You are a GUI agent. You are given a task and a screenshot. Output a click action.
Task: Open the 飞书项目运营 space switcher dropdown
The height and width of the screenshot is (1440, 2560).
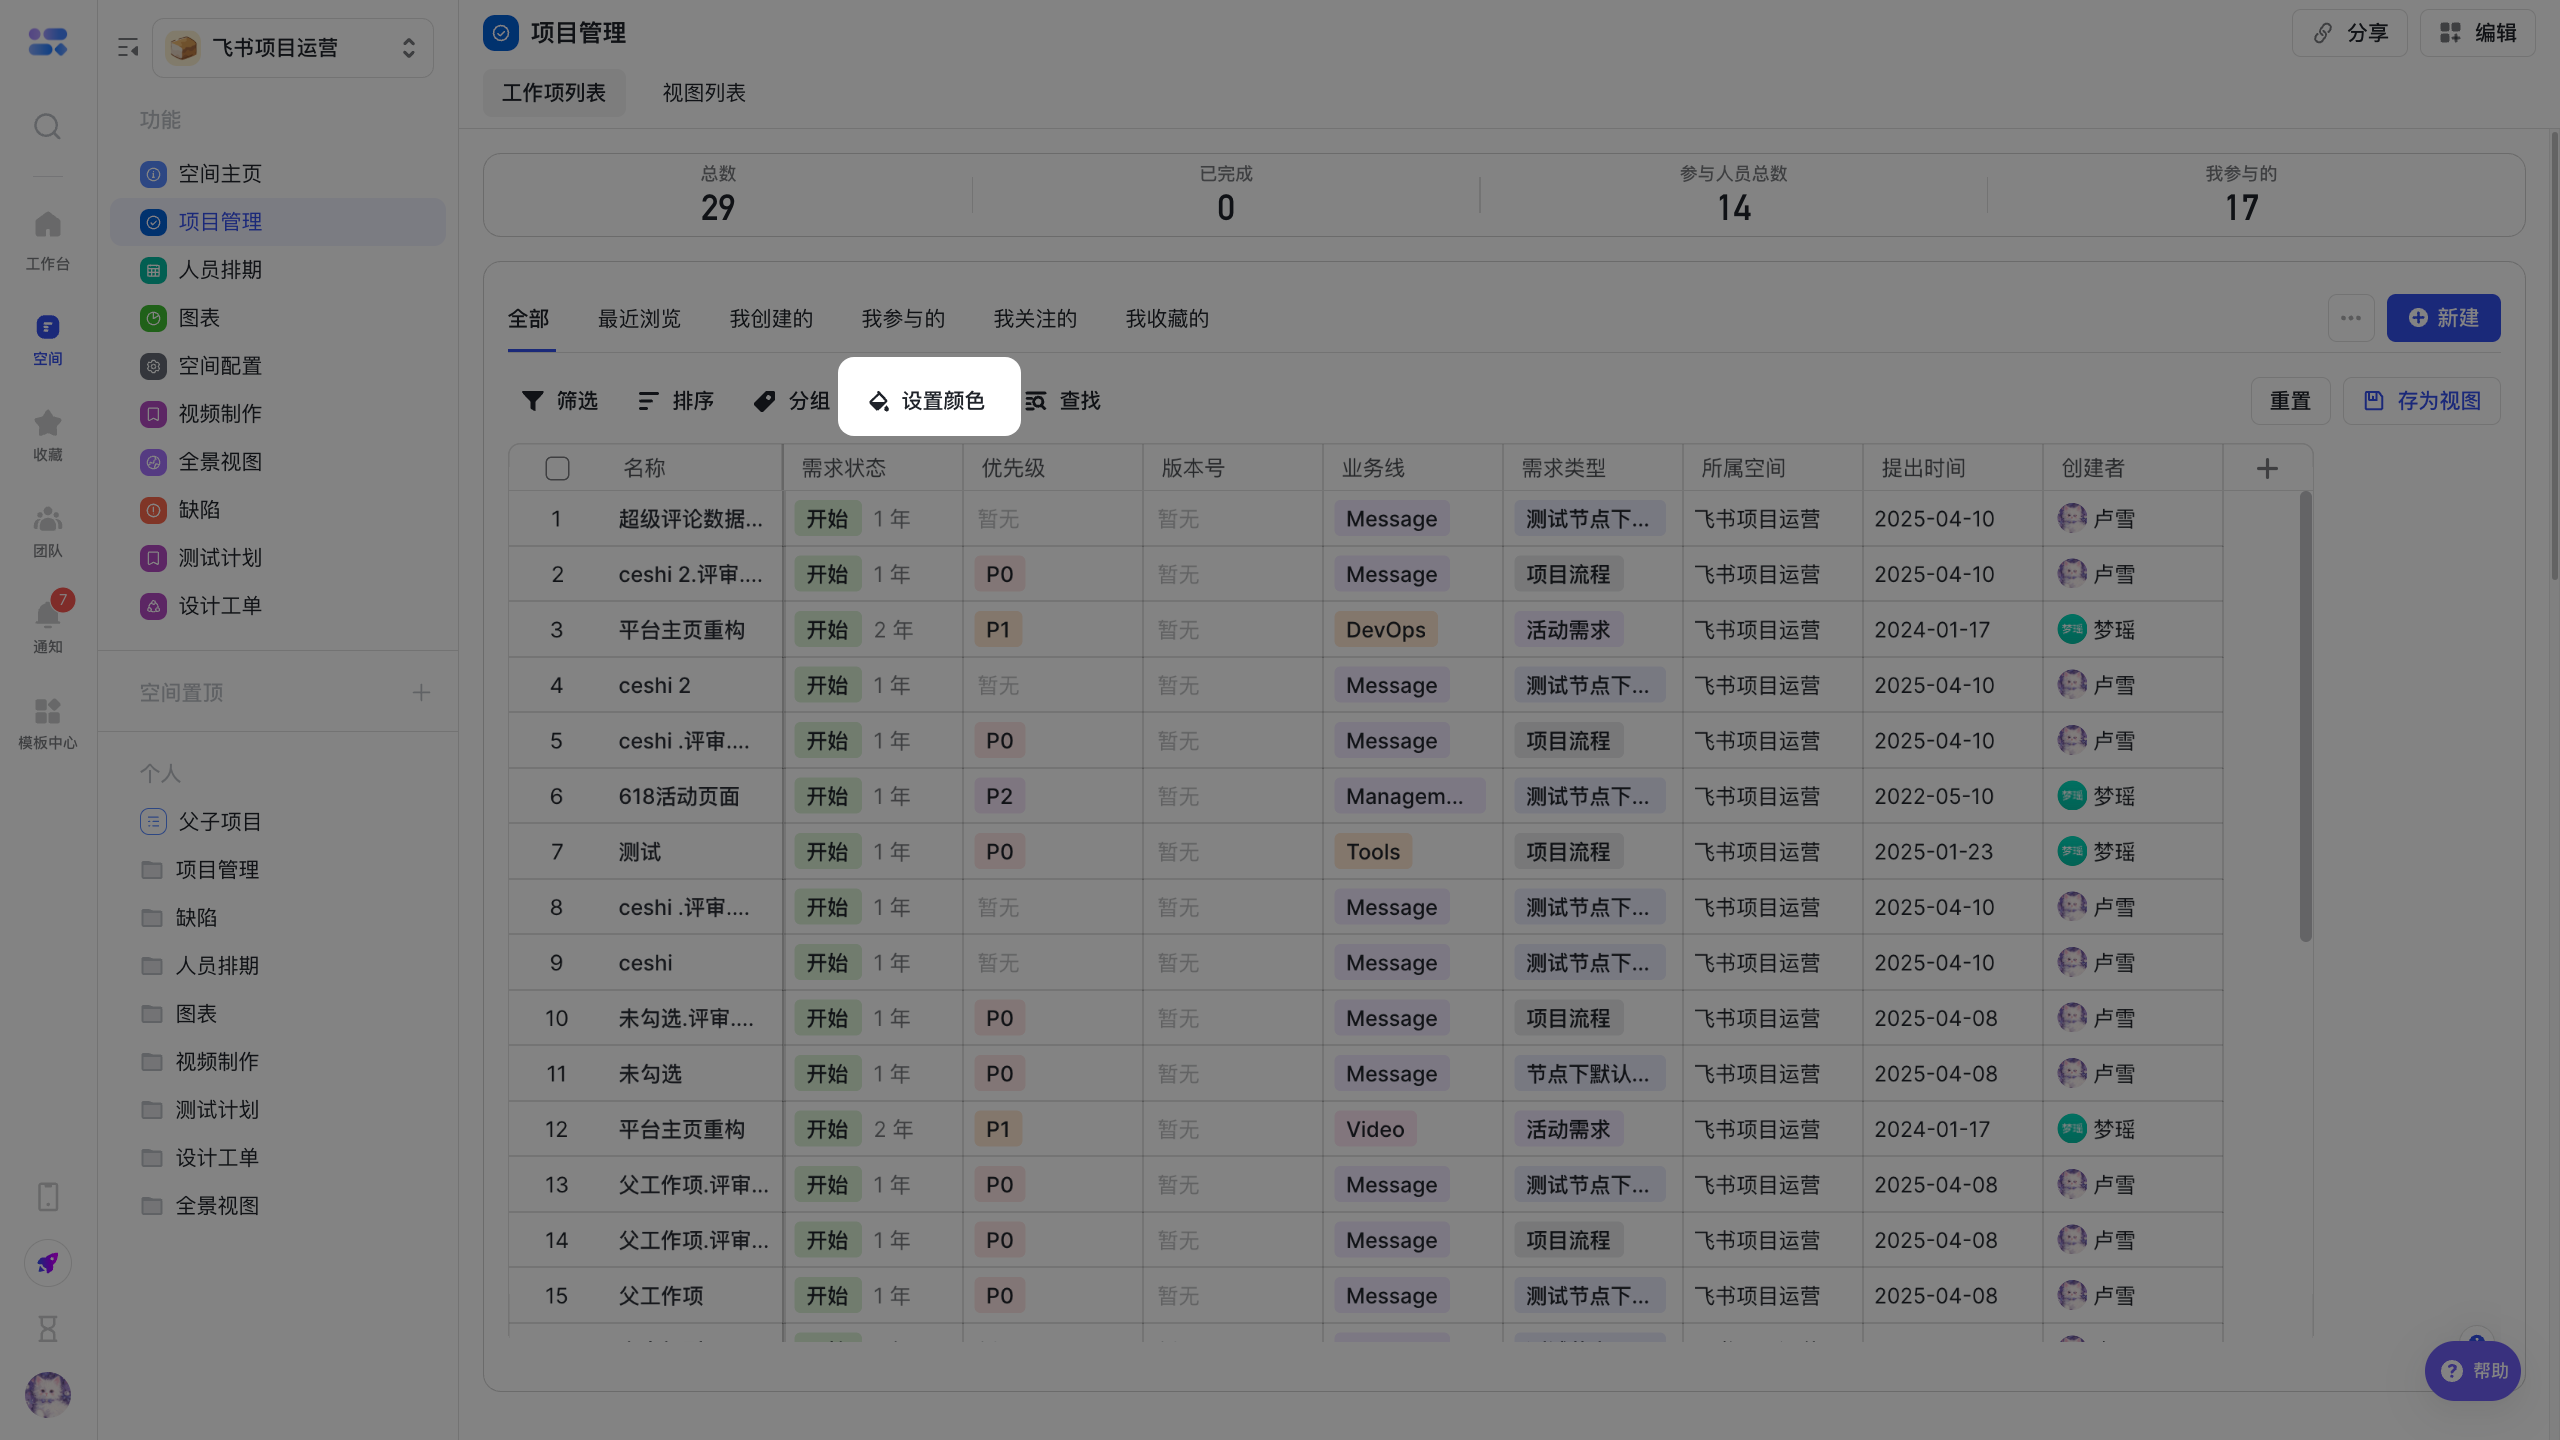point(293,48)
